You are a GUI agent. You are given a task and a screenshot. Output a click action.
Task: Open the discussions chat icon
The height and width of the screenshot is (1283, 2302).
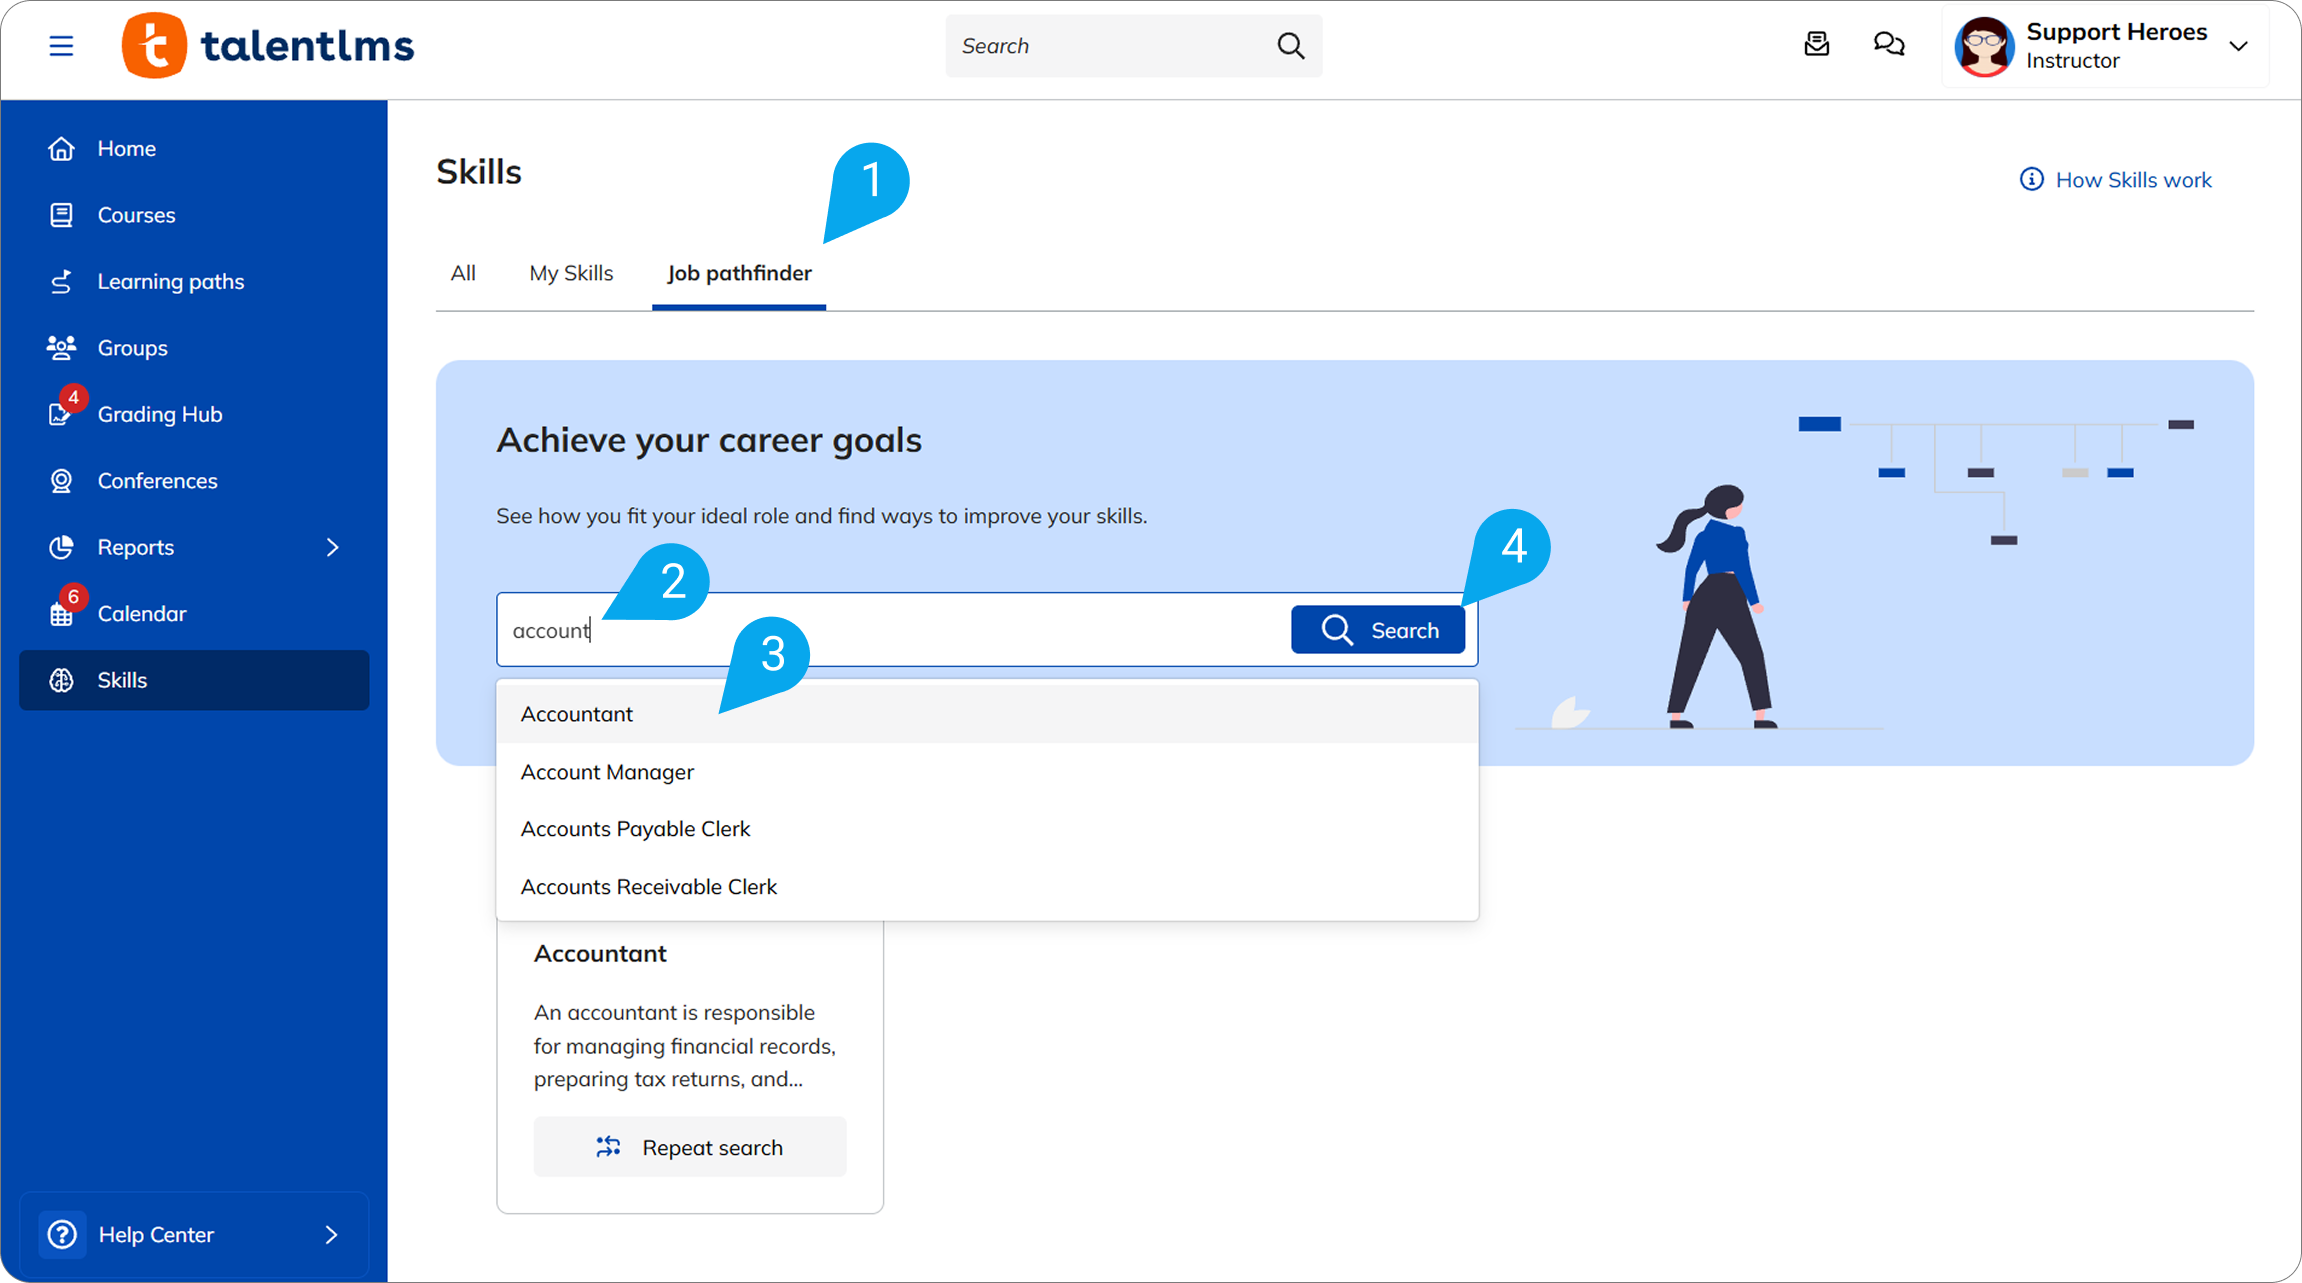point(1888,44)
